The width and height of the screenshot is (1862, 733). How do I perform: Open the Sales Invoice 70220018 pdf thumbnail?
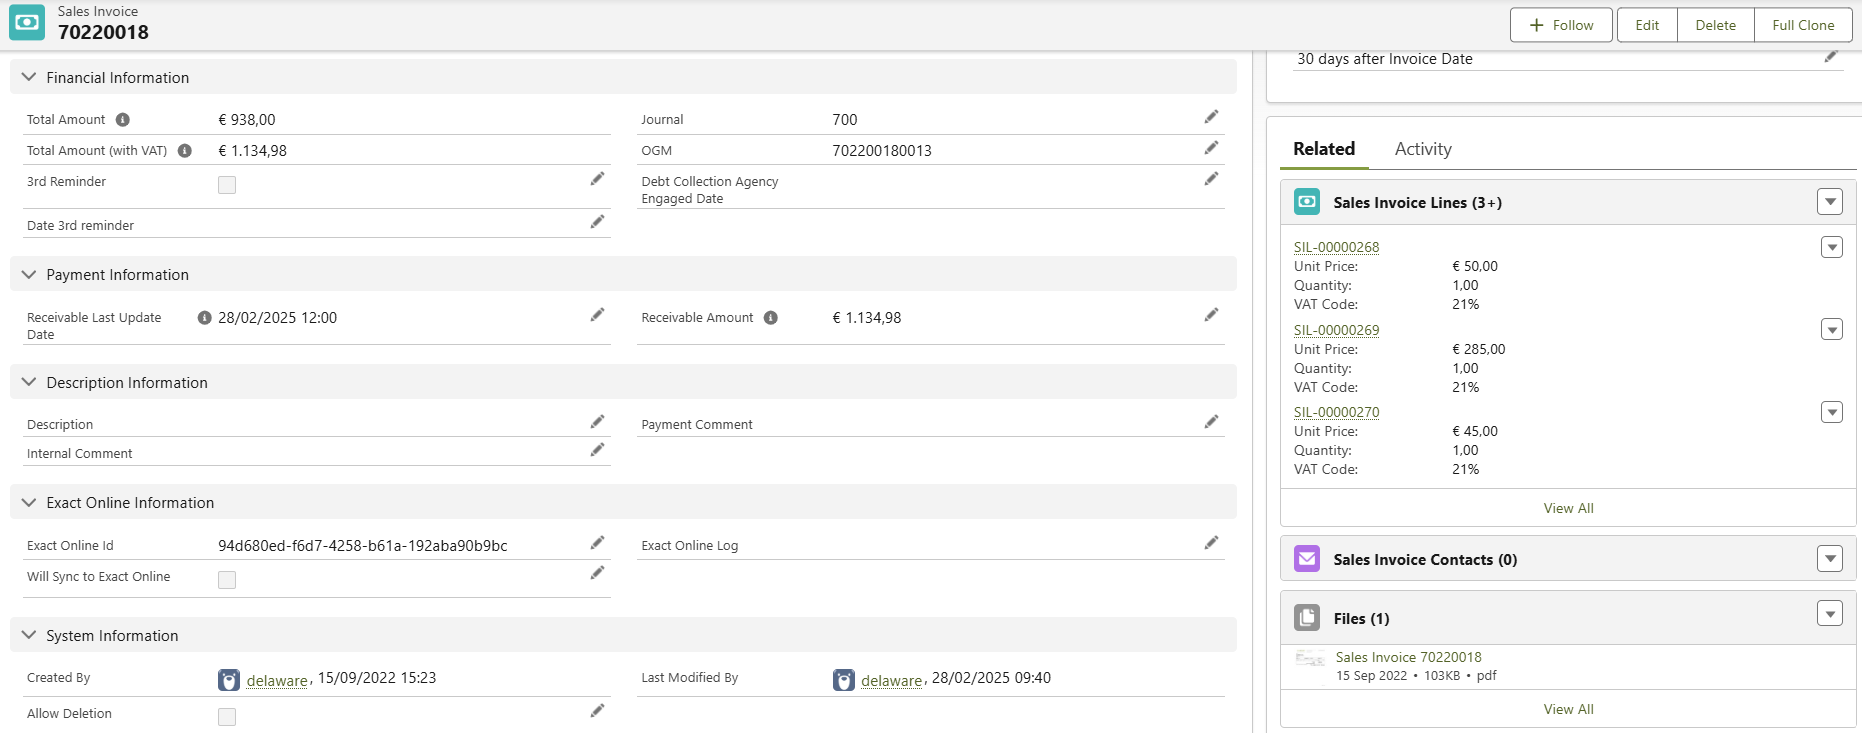click(x=1309, y=659)
